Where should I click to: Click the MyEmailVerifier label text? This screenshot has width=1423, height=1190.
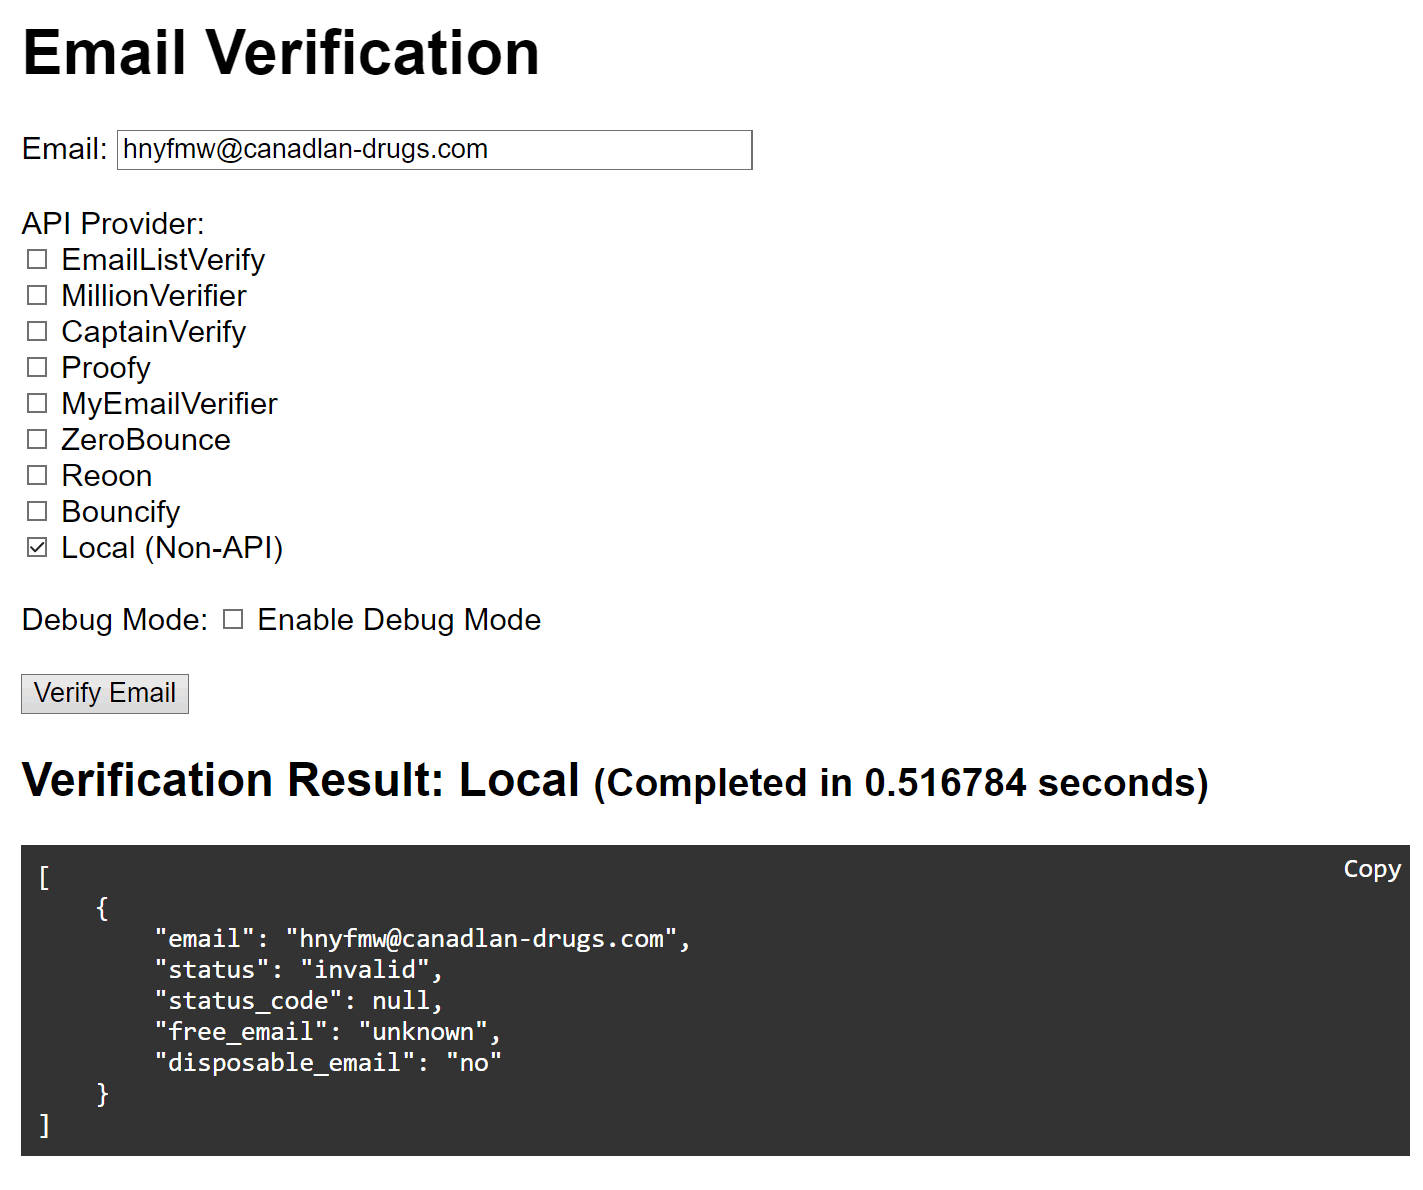tap(170, 404)
